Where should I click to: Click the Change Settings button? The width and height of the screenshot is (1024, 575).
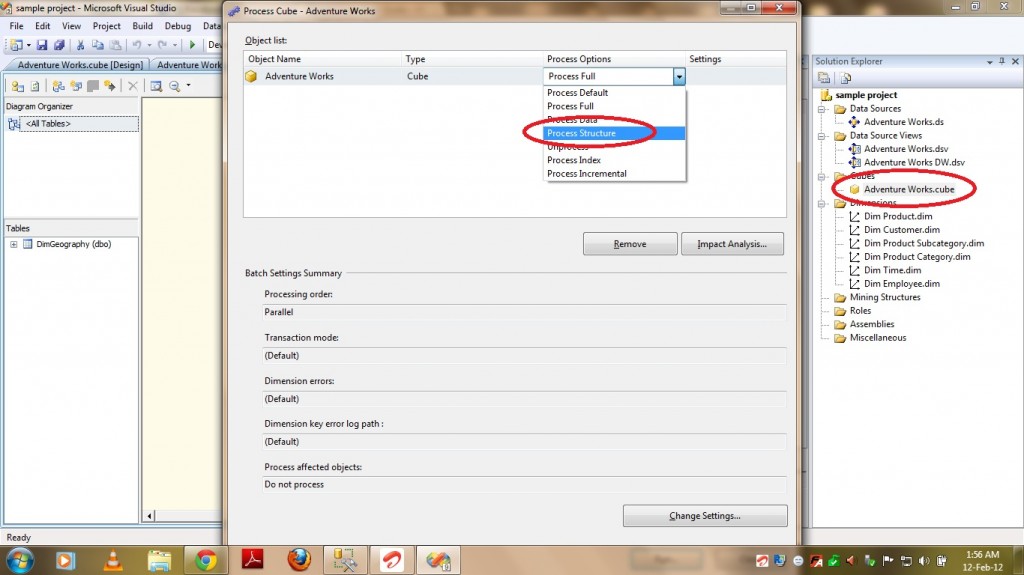705,516
